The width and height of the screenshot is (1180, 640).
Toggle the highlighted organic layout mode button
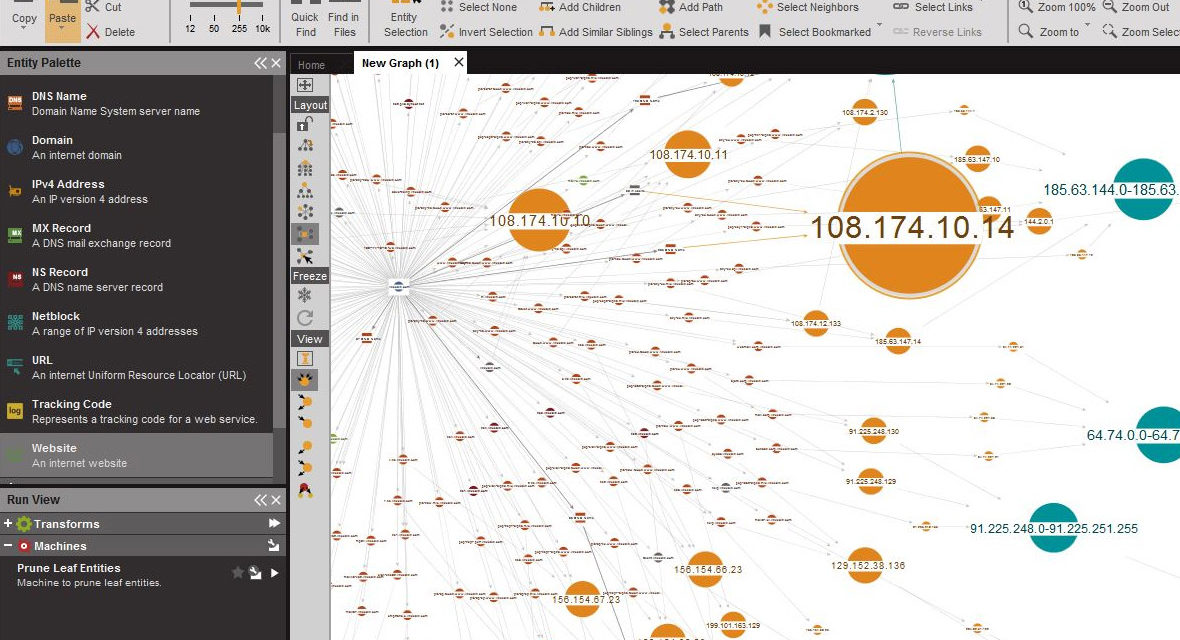[x=305, y=234]
